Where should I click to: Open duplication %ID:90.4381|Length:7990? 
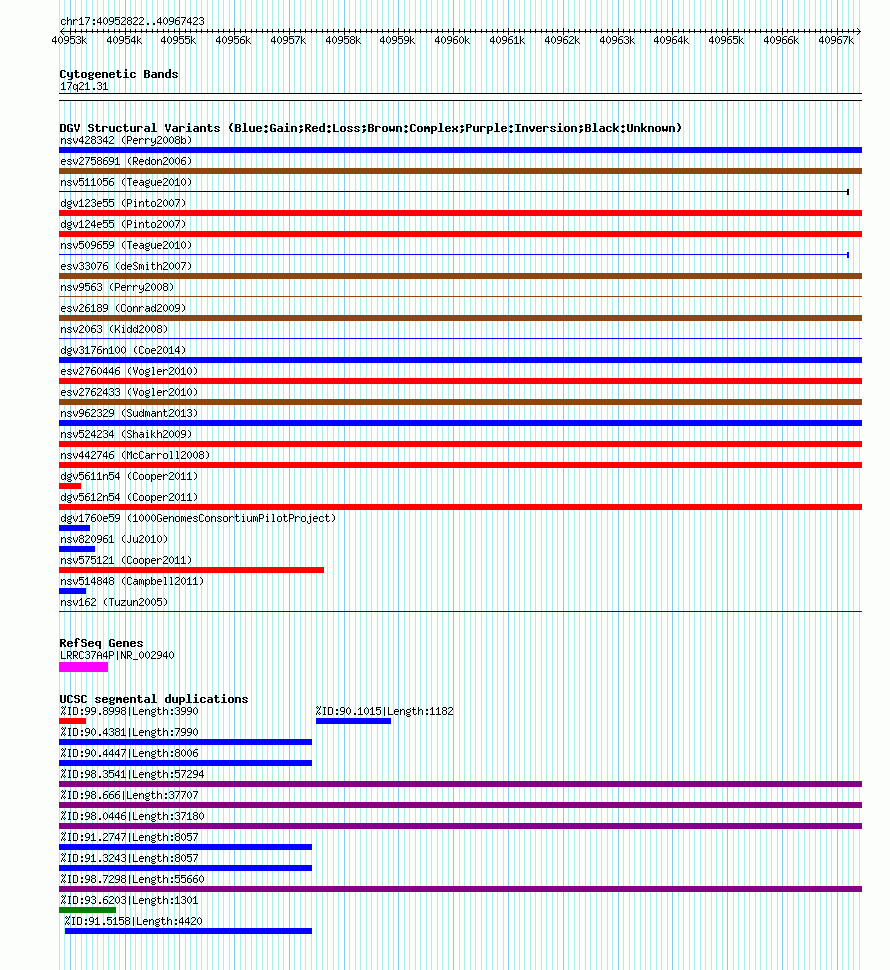[x=129, y=733]
